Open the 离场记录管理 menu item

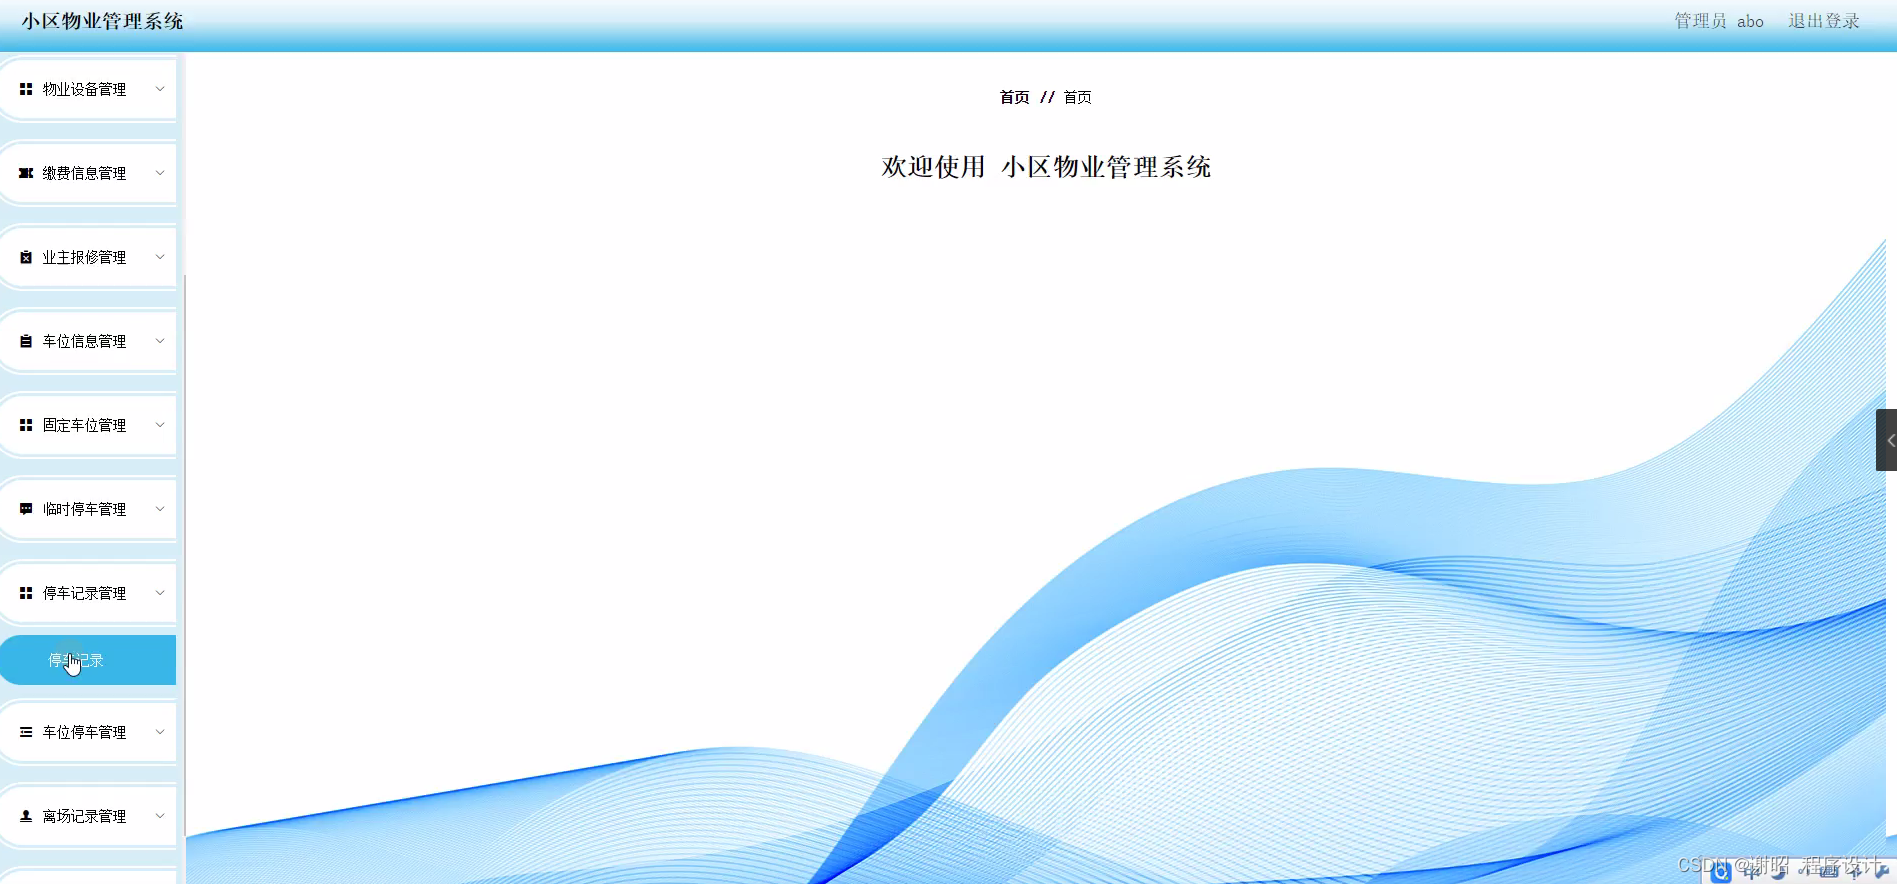[x=88, y=816]
